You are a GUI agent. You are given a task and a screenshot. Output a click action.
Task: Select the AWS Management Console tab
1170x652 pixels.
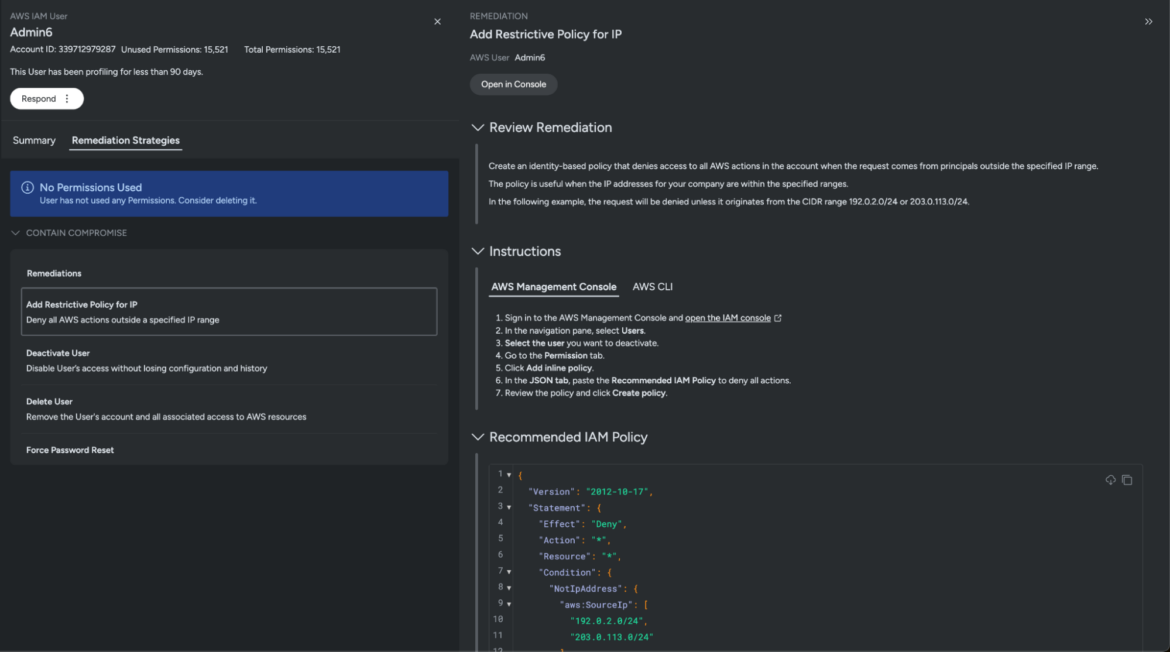pyautogui.click(x=553, y=287)
